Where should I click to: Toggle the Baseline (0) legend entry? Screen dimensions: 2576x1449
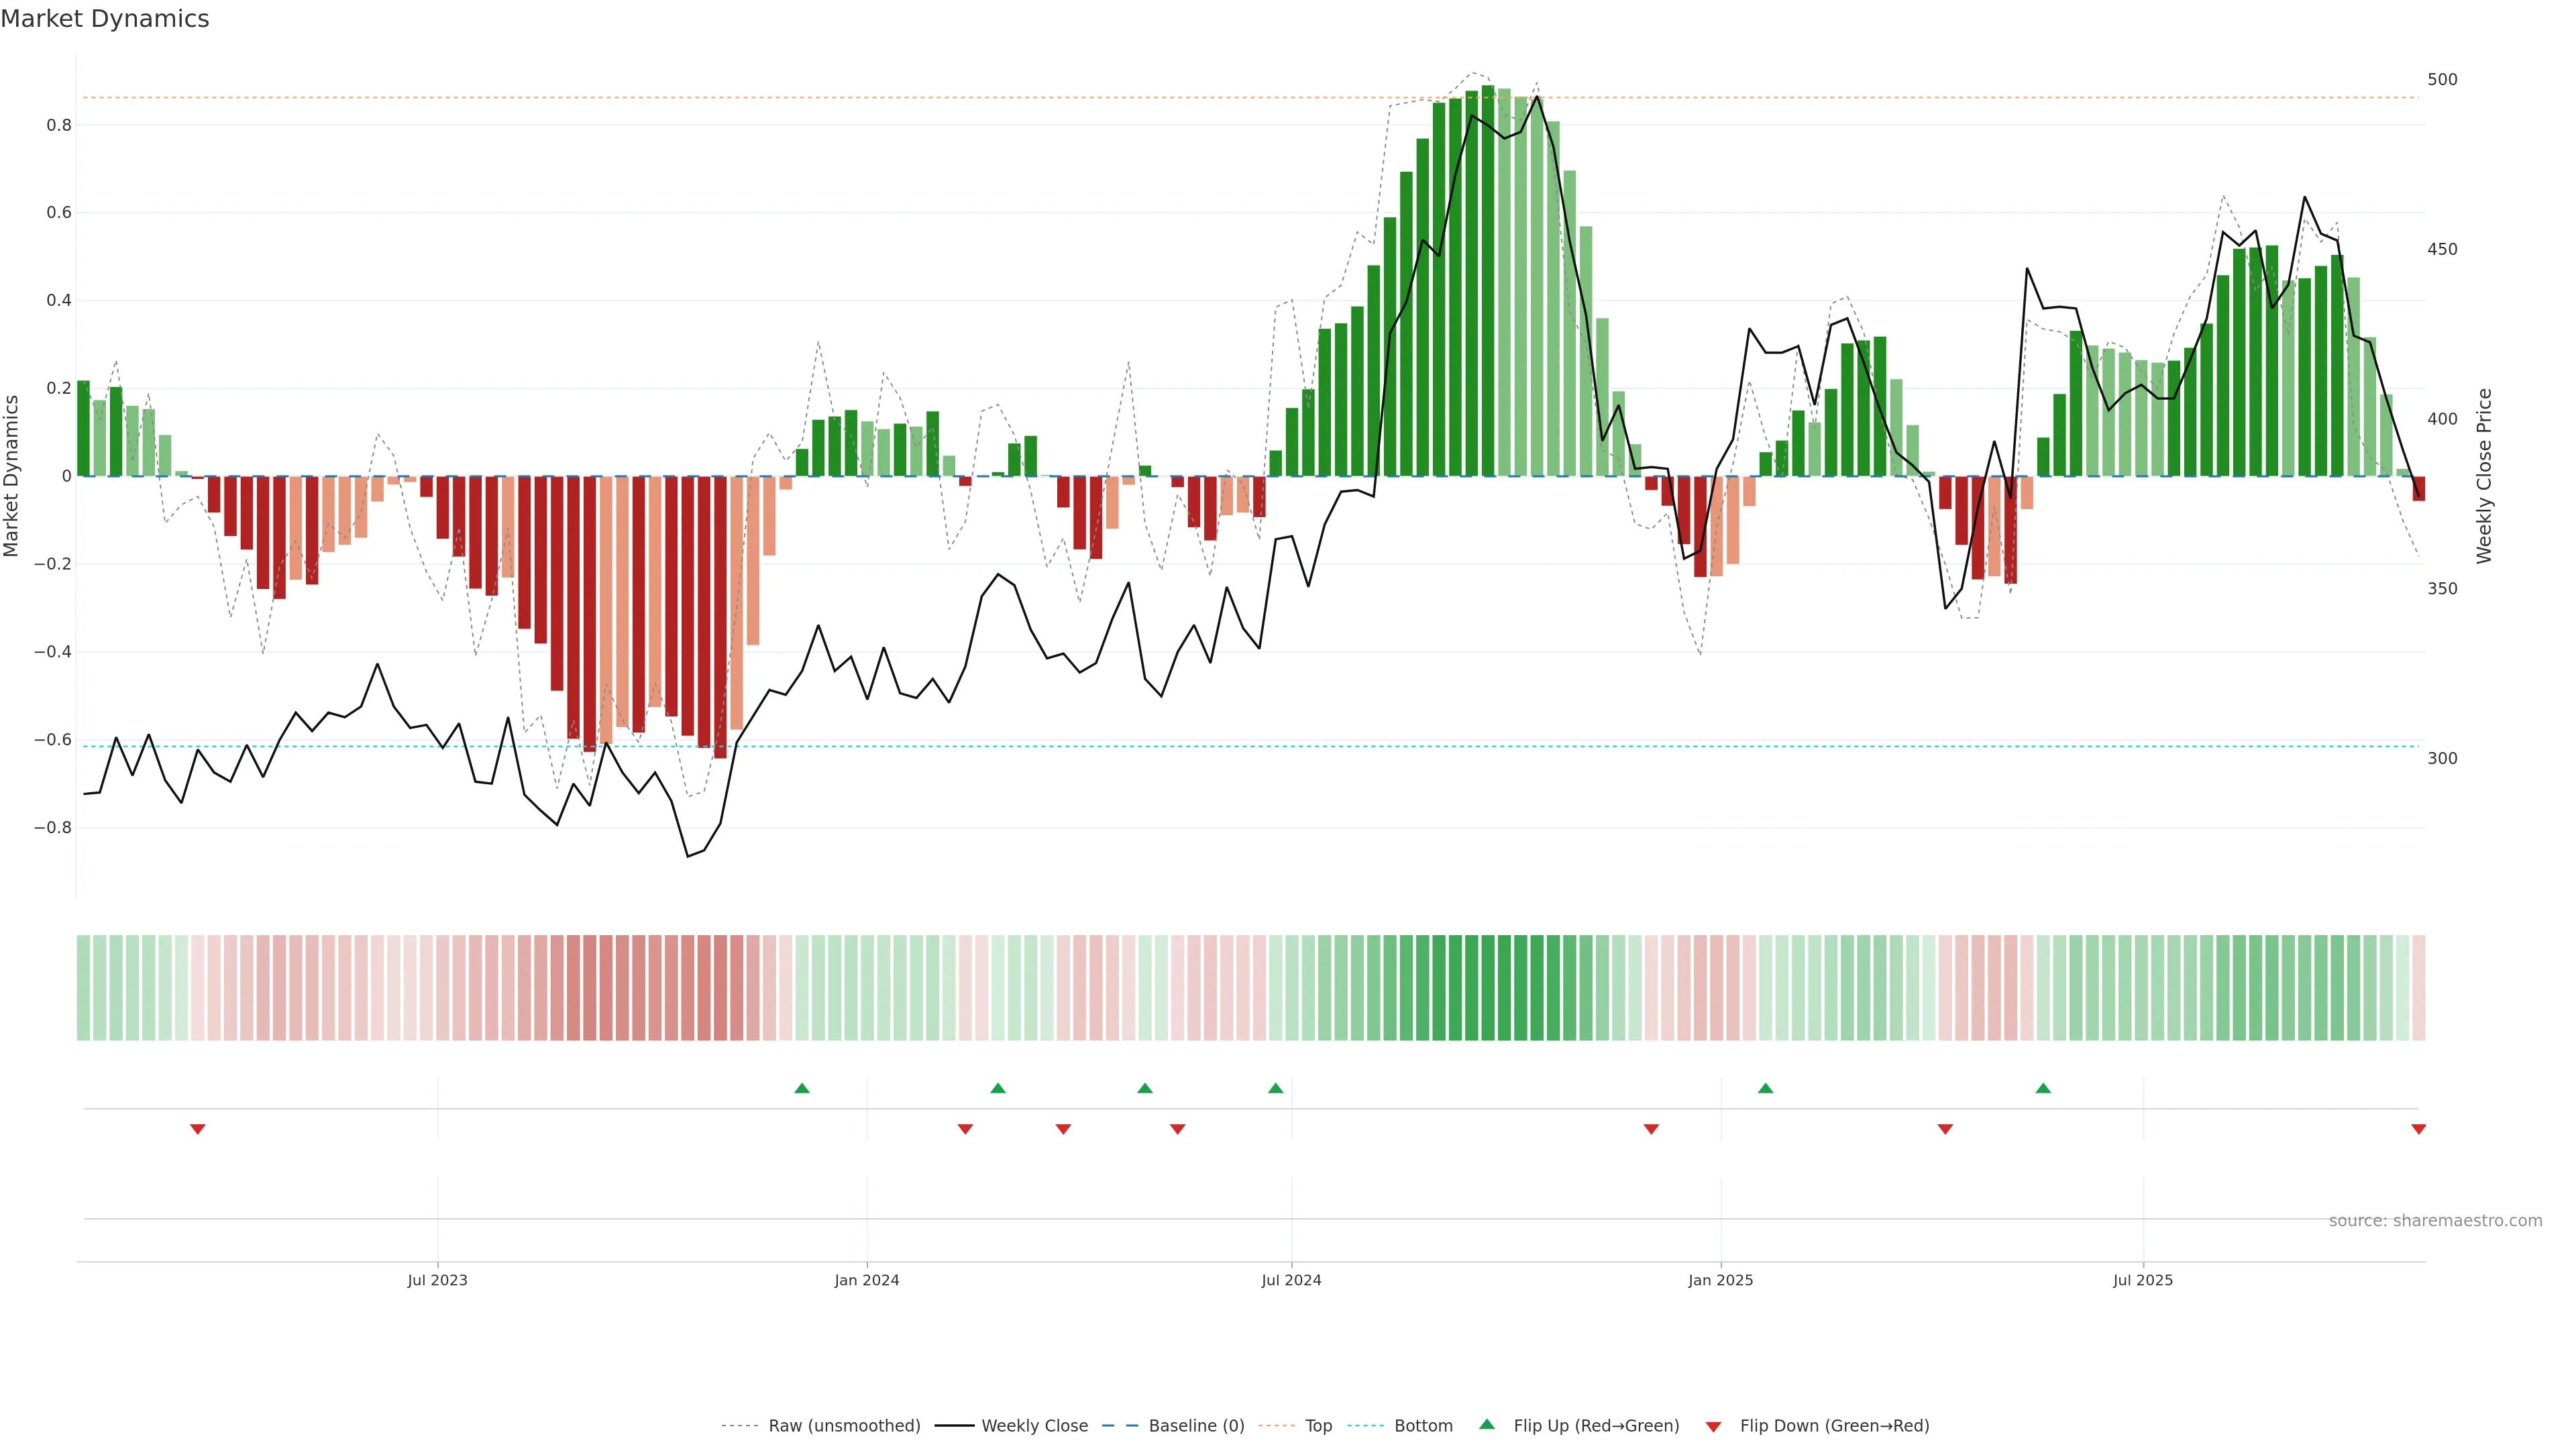[1196, 1426]
